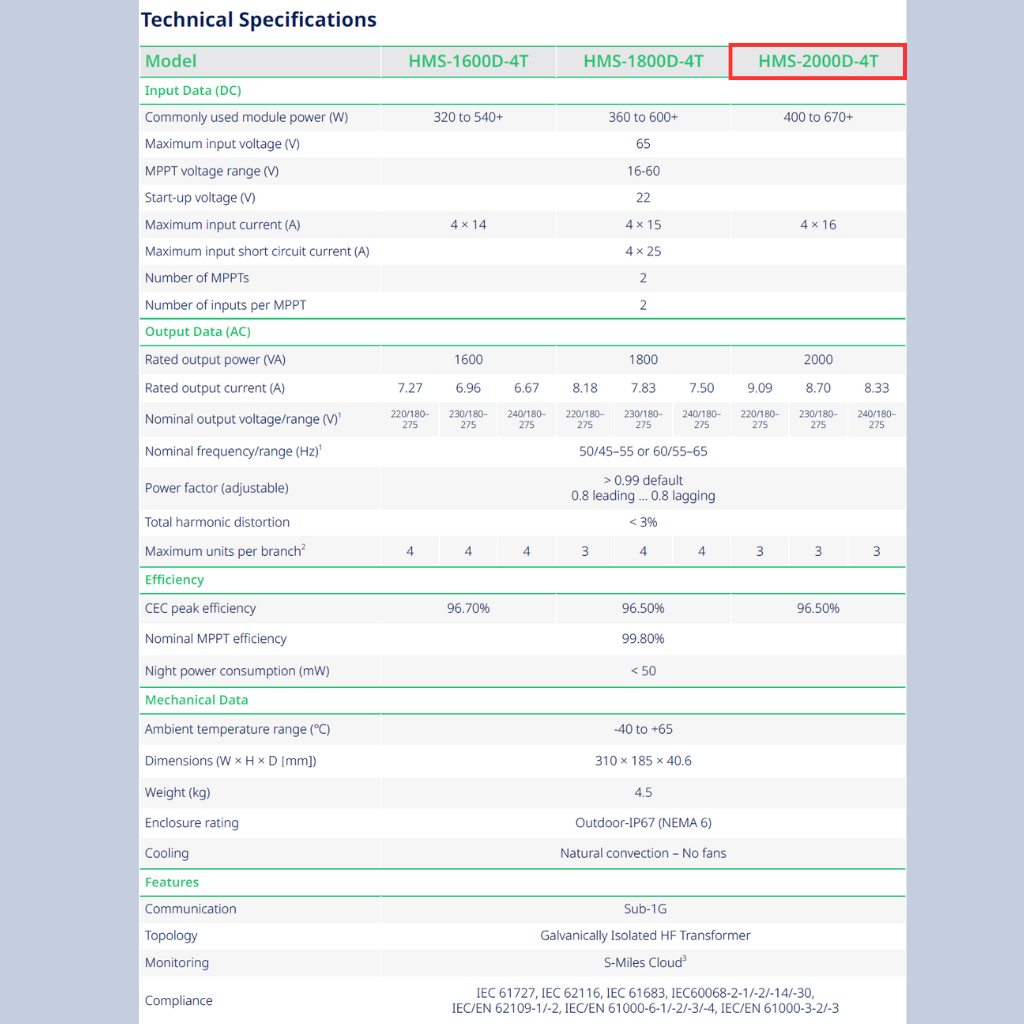The height and width of the screenshot is (1024, 1024).
Task: Click the '400 to 670+' module power cell
Action: [818, 118]
